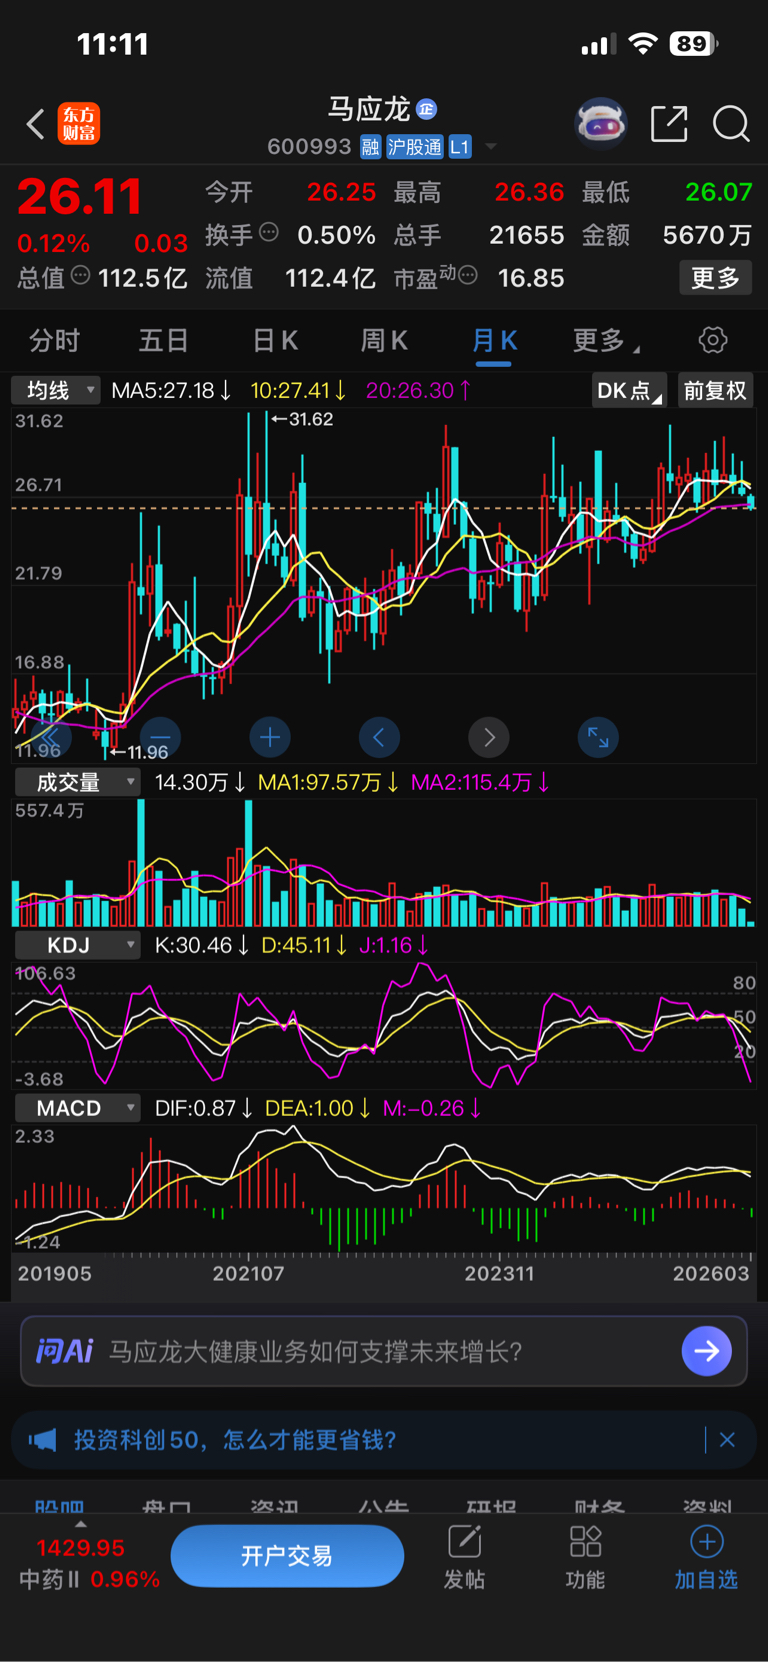This screenshot has height=1662, width=768.
Task: Tap the 202107 date axis label
Action: coord(249,1273)
